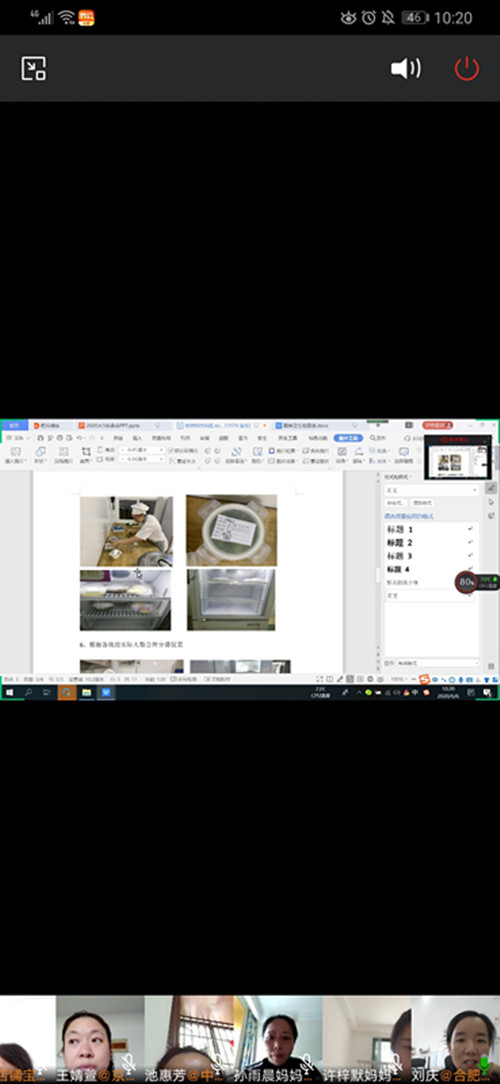Select the 裁剪 crop tool
Screen dimensions: 500x1084
point(86,455)
